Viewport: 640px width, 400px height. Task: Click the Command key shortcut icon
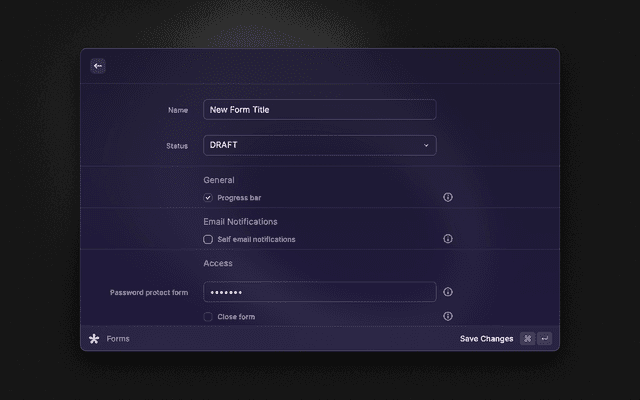coord(527,339)
